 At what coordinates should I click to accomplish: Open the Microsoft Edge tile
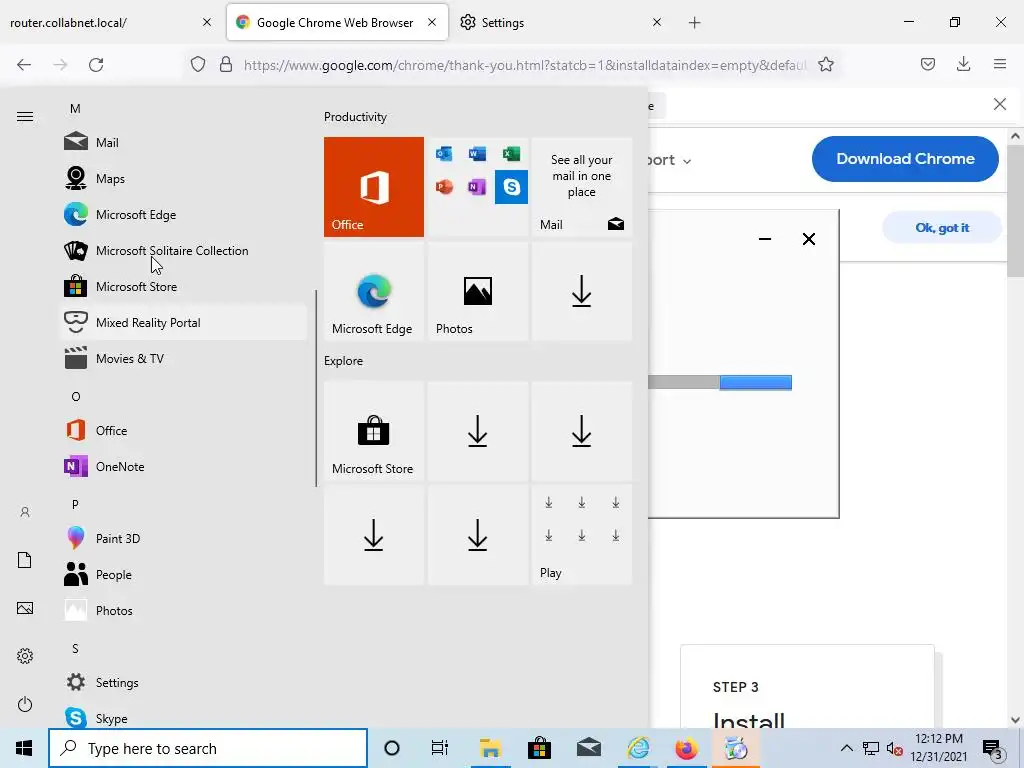(x=374, y=291)
